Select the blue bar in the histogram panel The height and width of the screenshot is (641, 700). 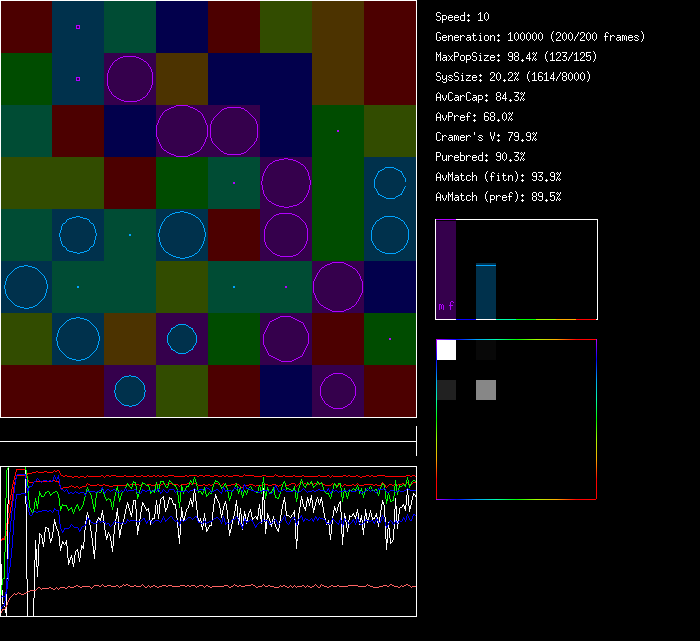[486, 291]
